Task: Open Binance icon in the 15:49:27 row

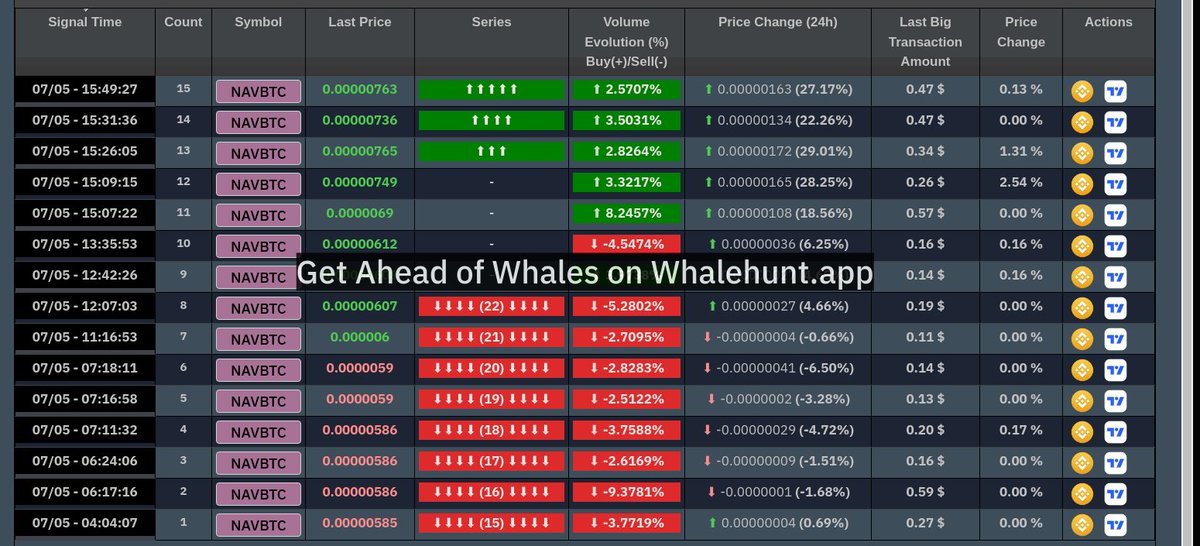Action: coord(1082,91)
